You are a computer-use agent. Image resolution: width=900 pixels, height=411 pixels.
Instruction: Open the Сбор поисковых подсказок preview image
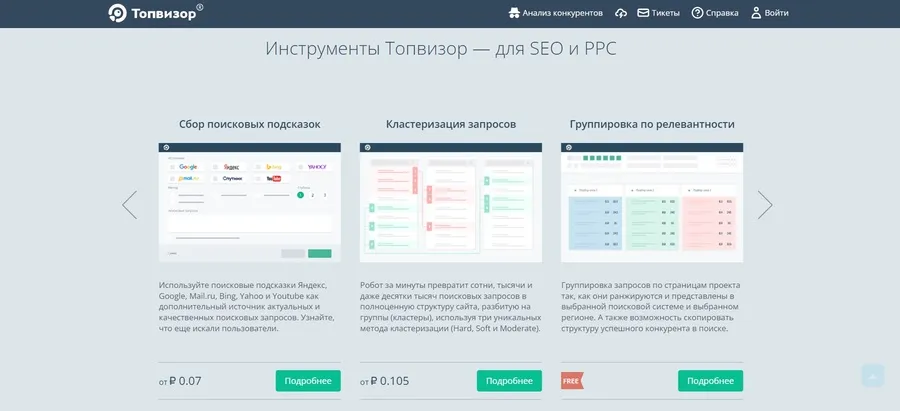[x=250, y=203]
